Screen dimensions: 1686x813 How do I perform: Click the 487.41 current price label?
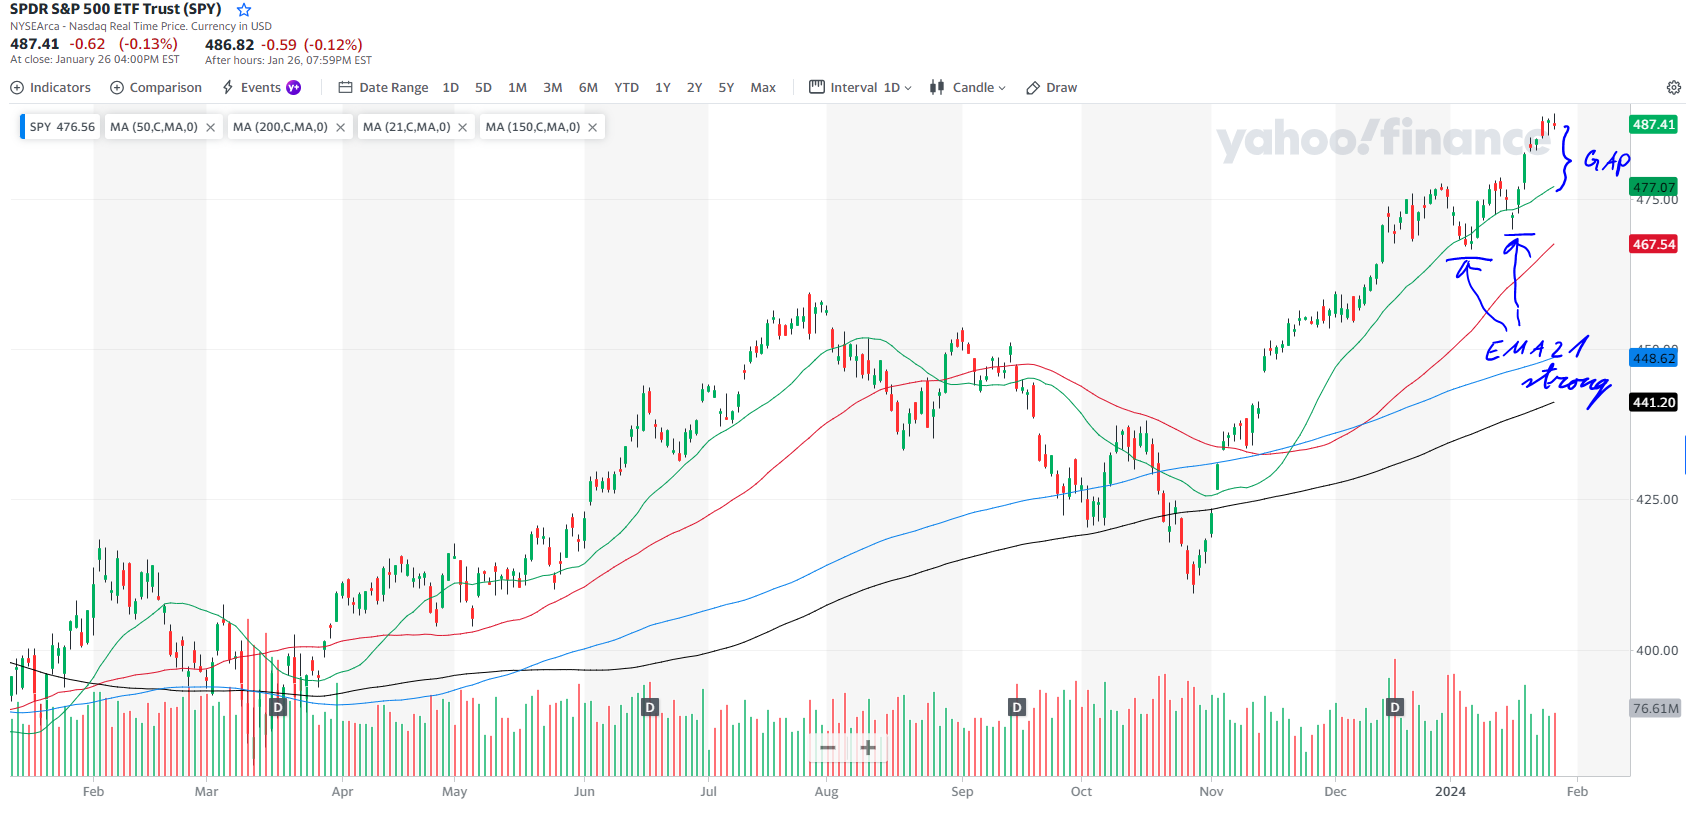[1654, 124]
